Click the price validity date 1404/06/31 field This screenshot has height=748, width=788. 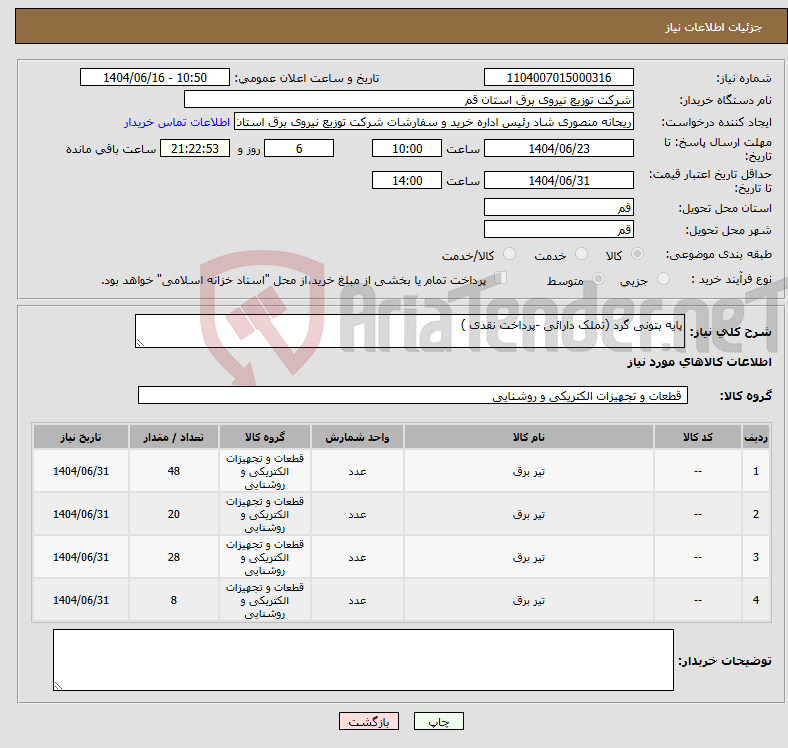click(x=558, y=180)
